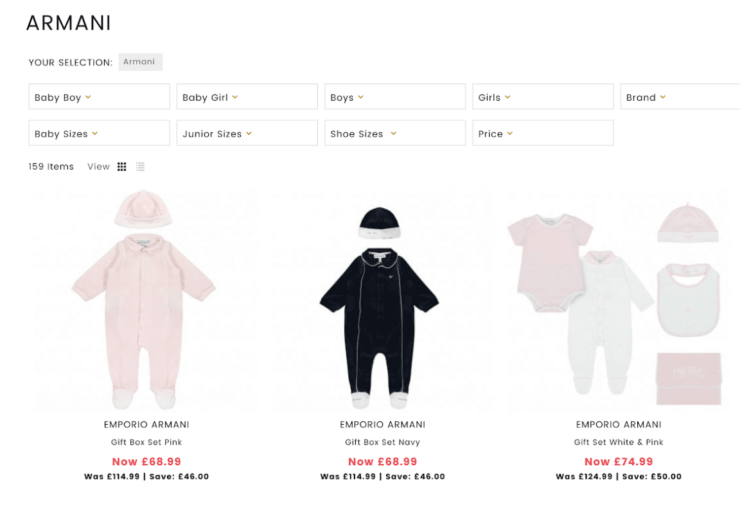Click Gift Set White & Pink link
Viewport: 740px width, 514px height.
pyautogui.click(x=619, y=442)
